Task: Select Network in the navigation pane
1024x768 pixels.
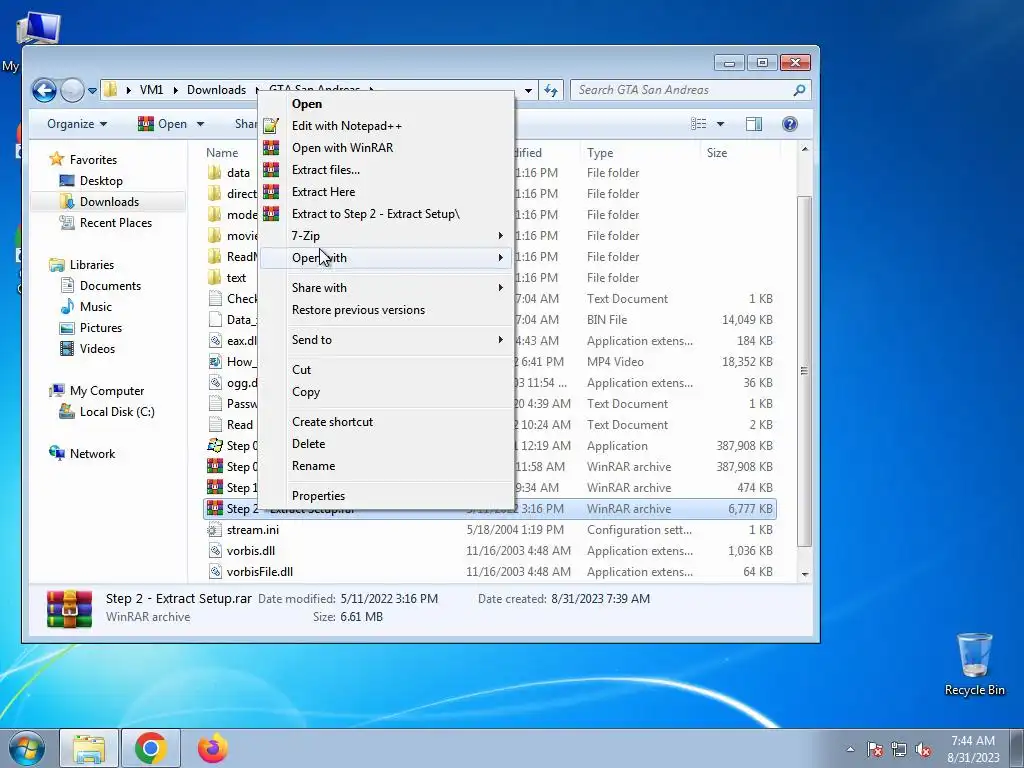Action: point(82,454)
